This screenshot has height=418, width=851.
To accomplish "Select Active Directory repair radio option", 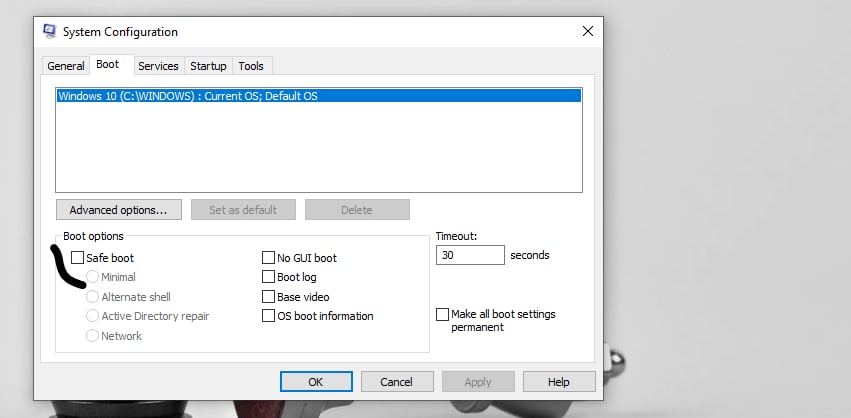I will coord(92,316).
